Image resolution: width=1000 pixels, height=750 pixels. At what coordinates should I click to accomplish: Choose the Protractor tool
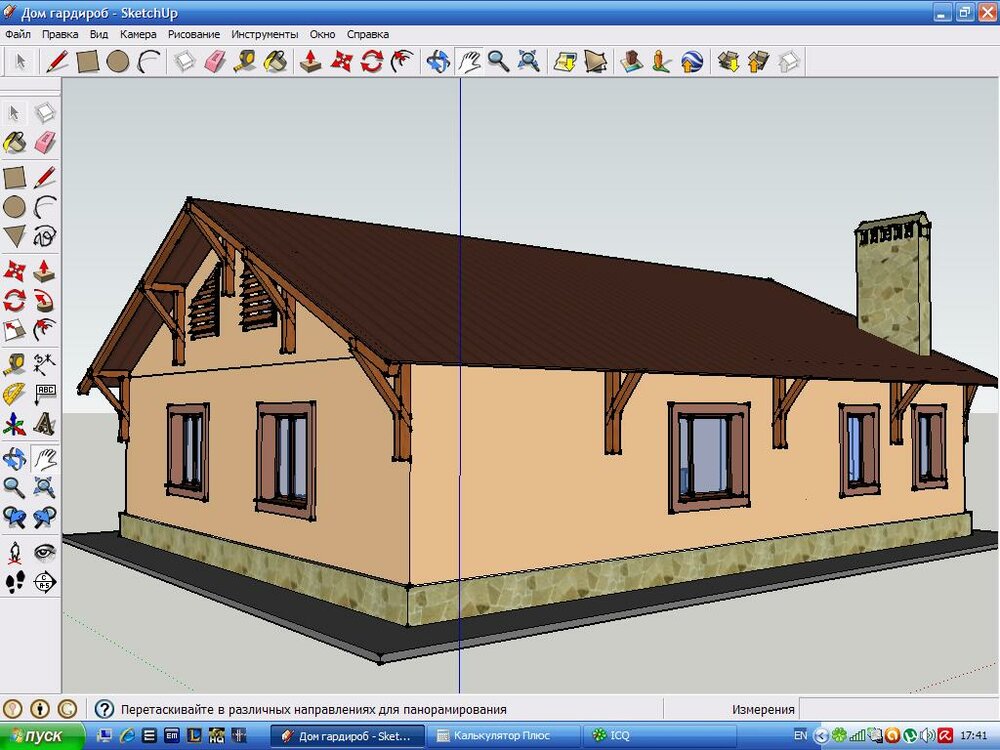[x=14, y=394]
